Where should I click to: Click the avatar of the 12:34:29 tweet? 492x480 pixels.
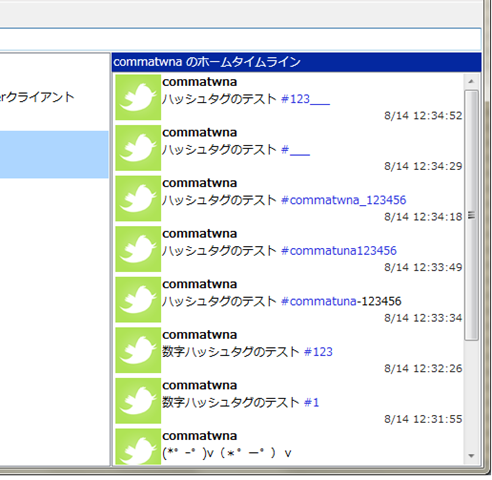(138, 148)
